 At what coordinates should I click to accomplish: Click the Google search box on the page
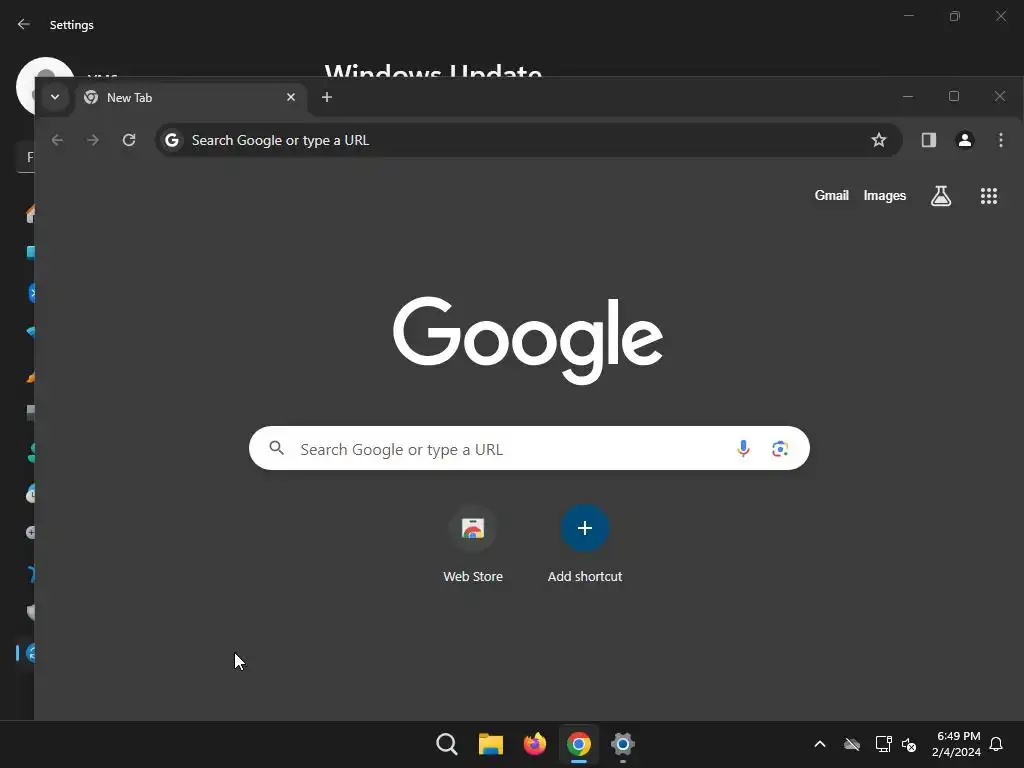pyautogui.click(x=529, y=449)
